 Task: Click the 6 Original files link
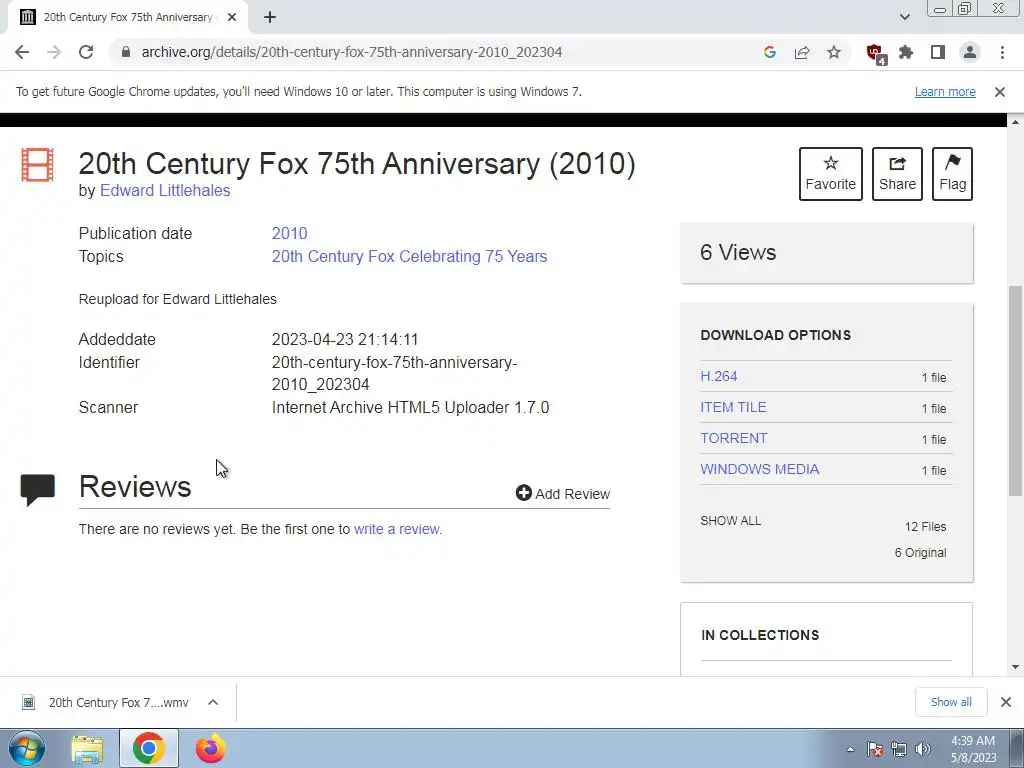[920, 553]
